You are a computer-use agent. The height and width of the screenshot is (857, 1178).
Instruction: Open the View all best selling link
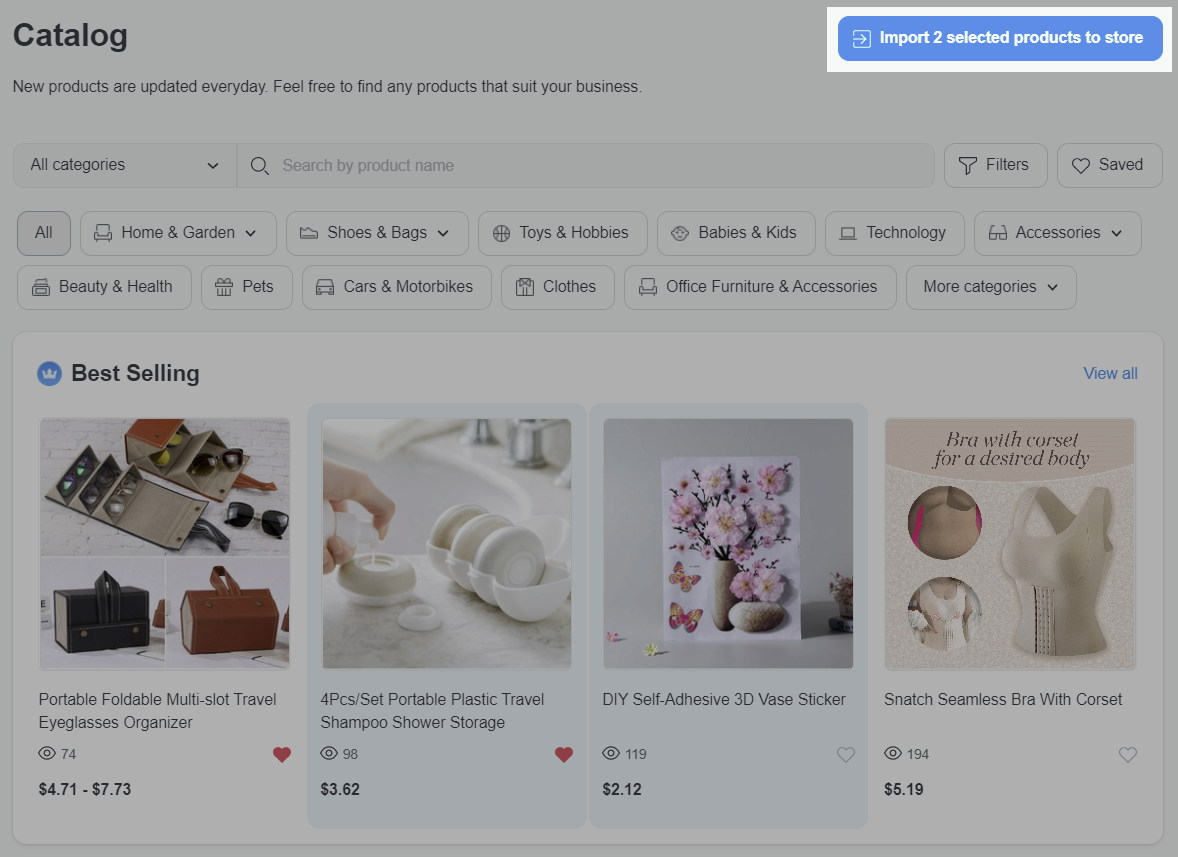[1110, 373]
